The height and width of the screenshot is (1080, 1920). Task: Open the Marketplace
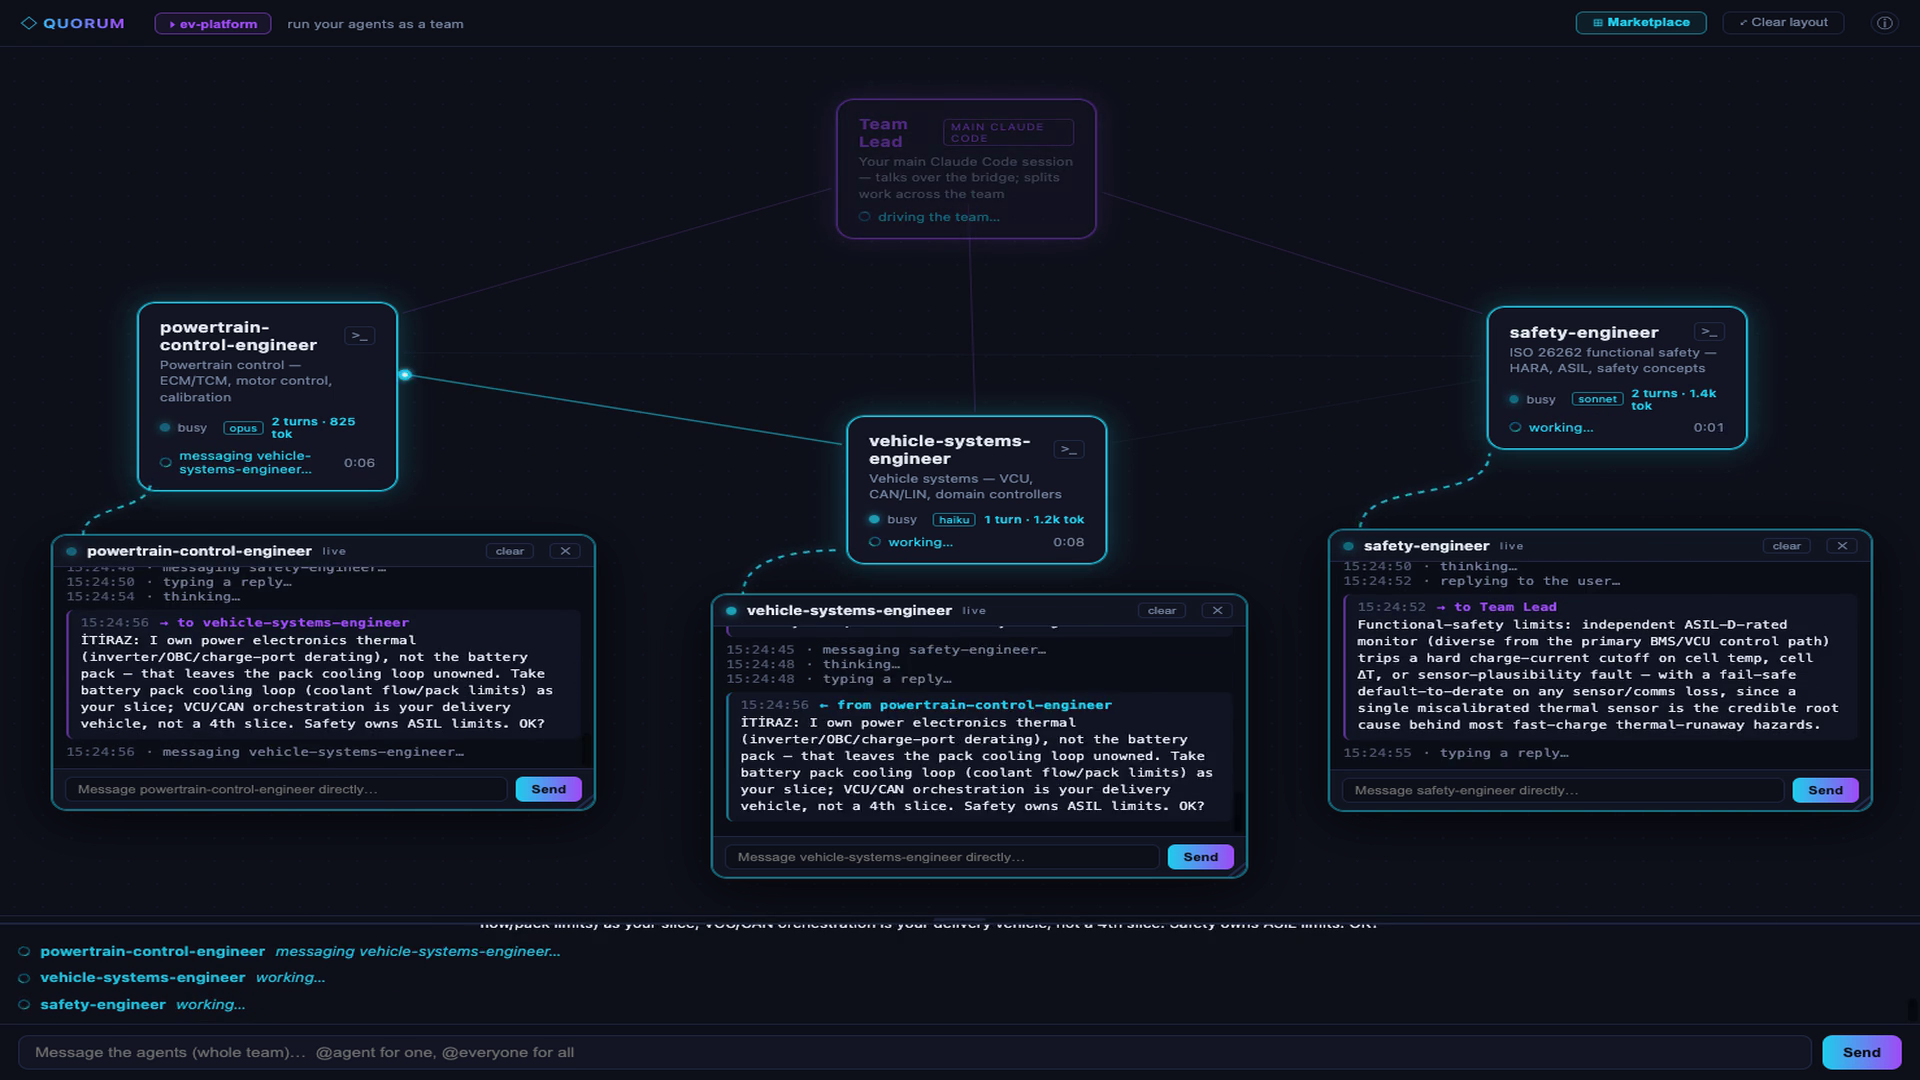pos(1641,22)
